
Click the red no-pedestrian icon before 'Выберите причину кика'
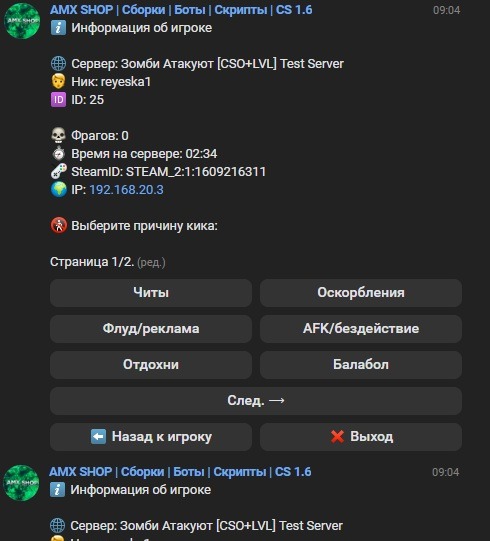[59, 226]
